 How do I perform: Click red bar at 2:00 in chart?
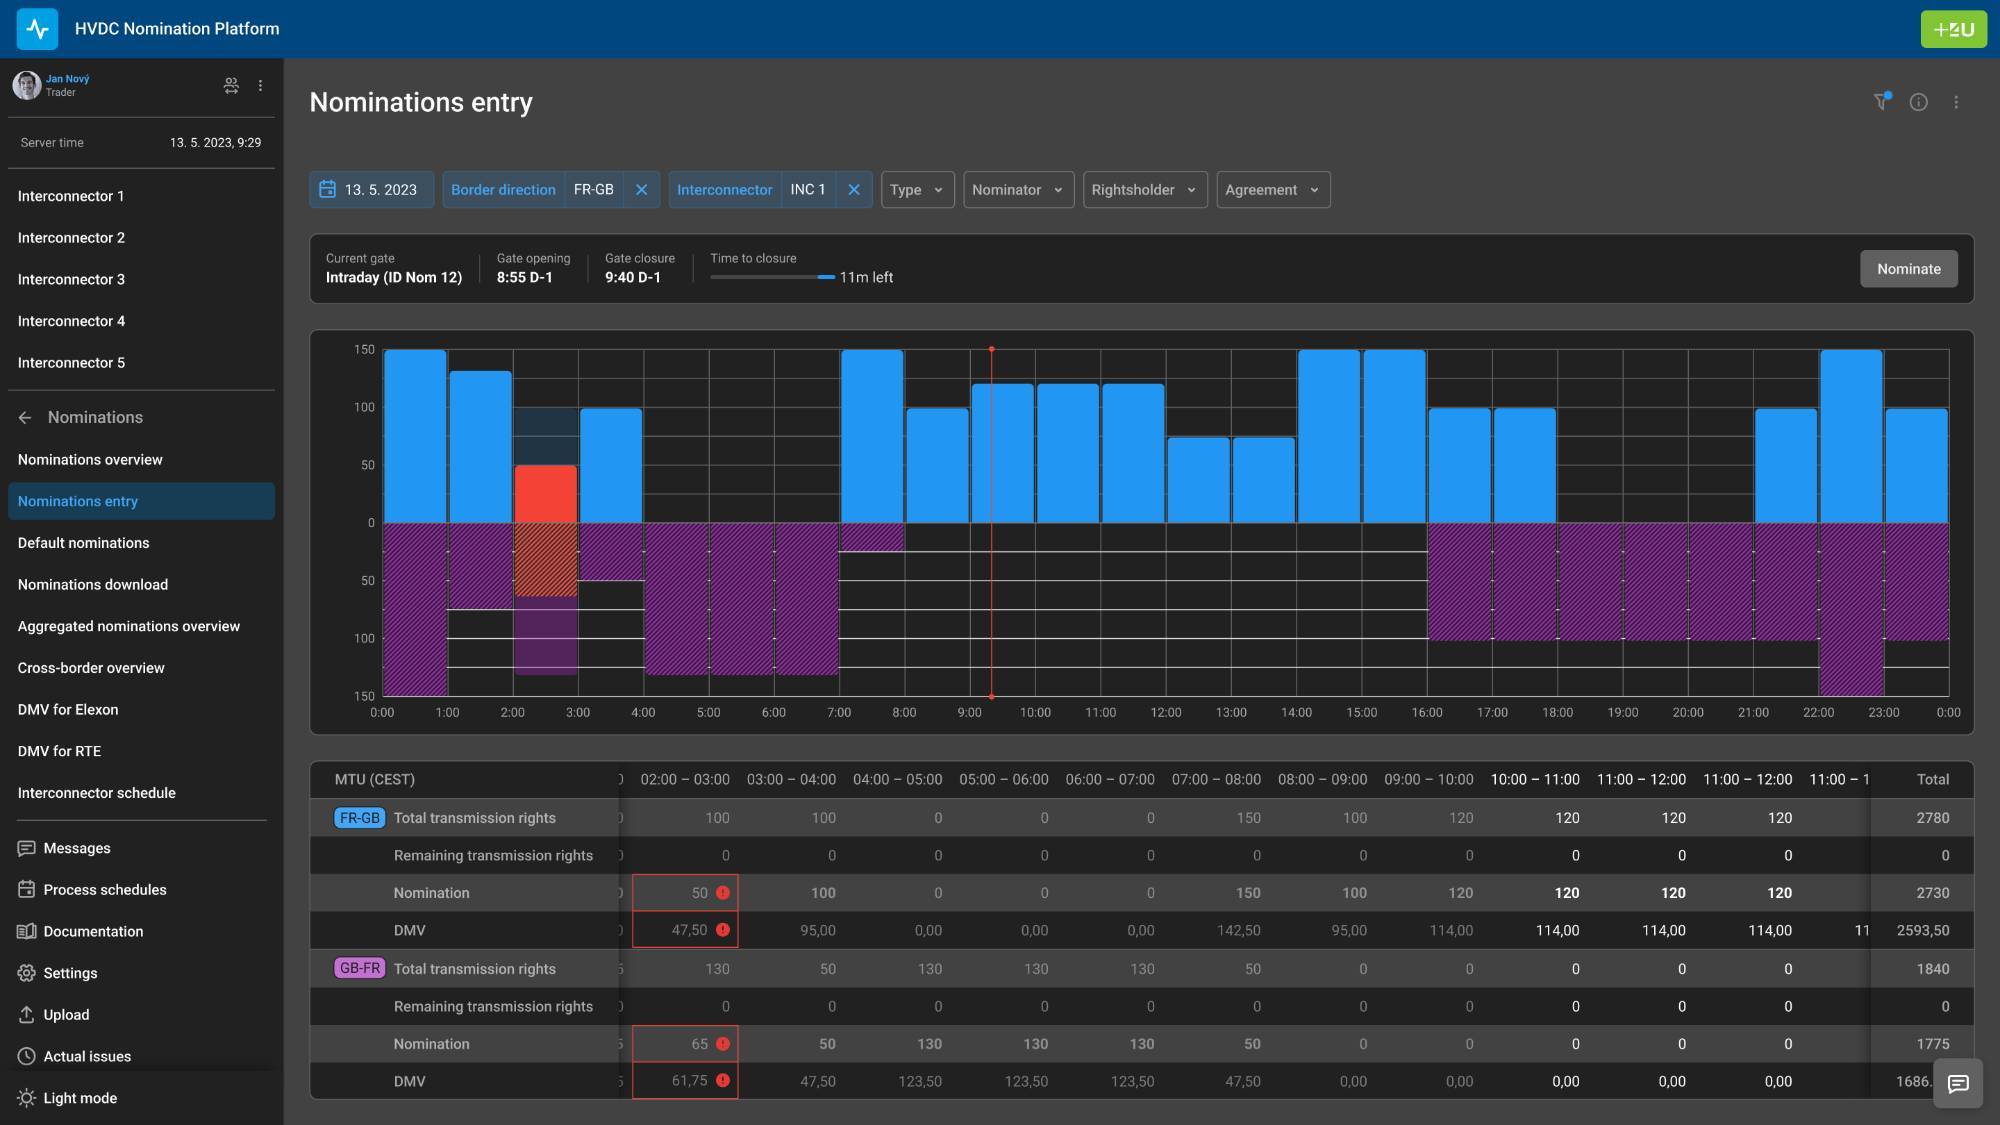pyautogui.click(x=546, y=494)
